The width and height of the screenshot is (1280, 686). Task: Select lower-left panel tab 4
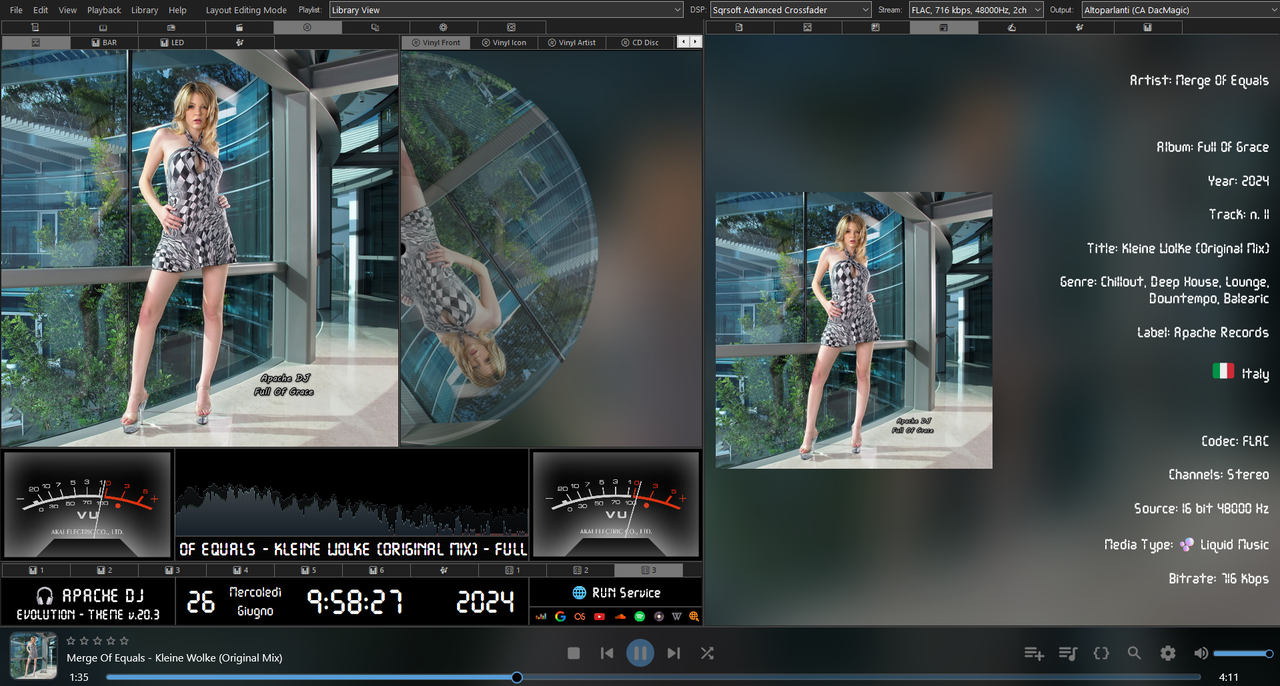240,570
